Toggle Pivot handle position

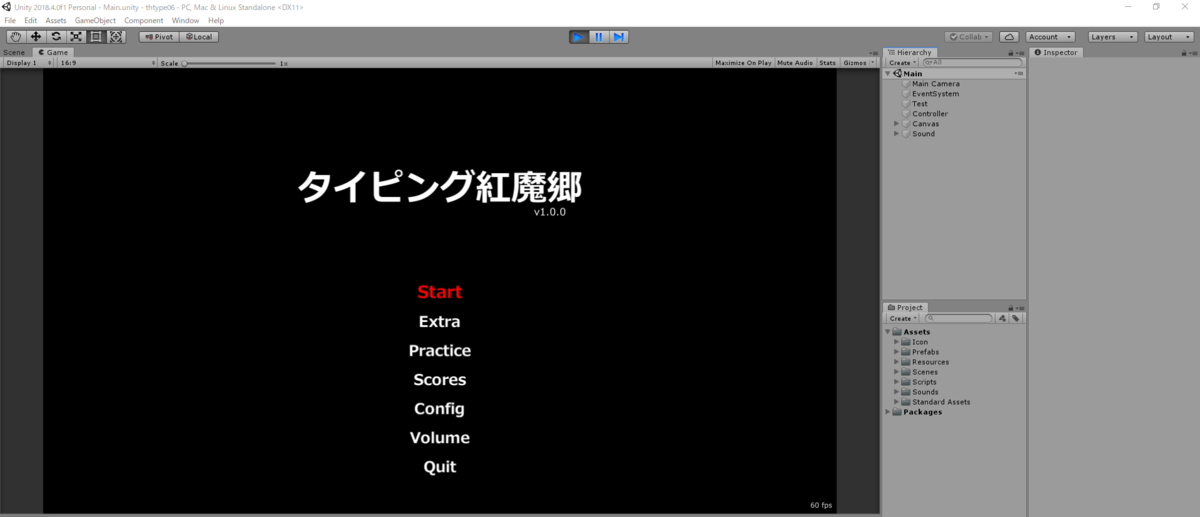point(159,37)
